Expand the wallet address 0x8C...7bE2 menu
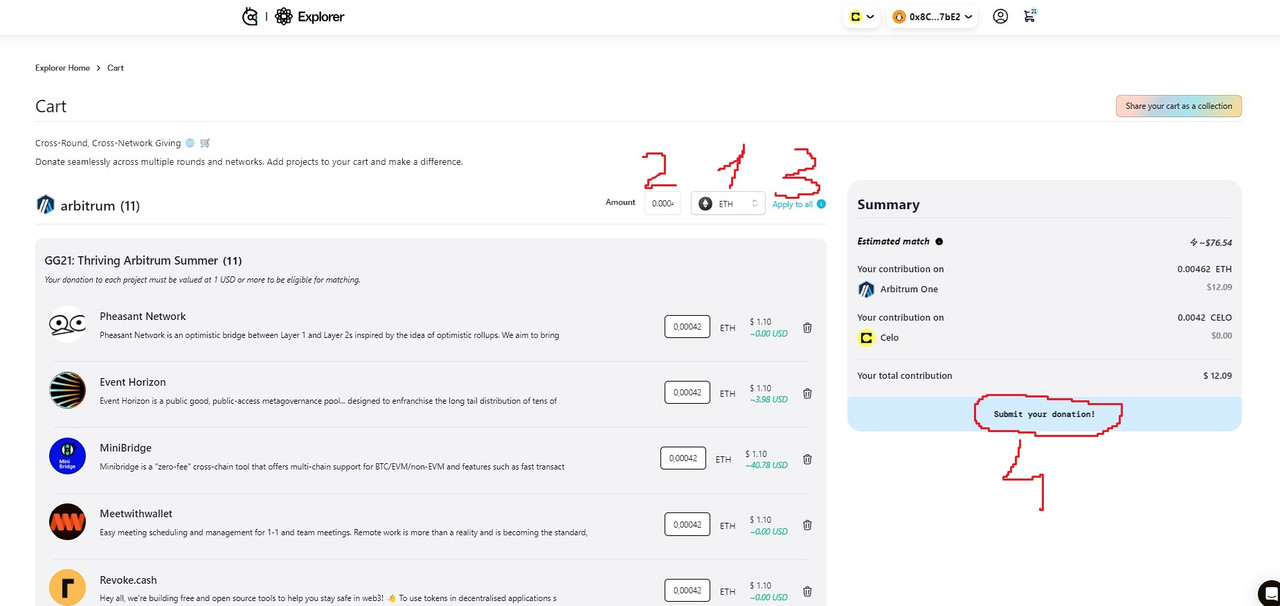The width and height of the screenshot is (1280, 606). click(x=932, y=17)
